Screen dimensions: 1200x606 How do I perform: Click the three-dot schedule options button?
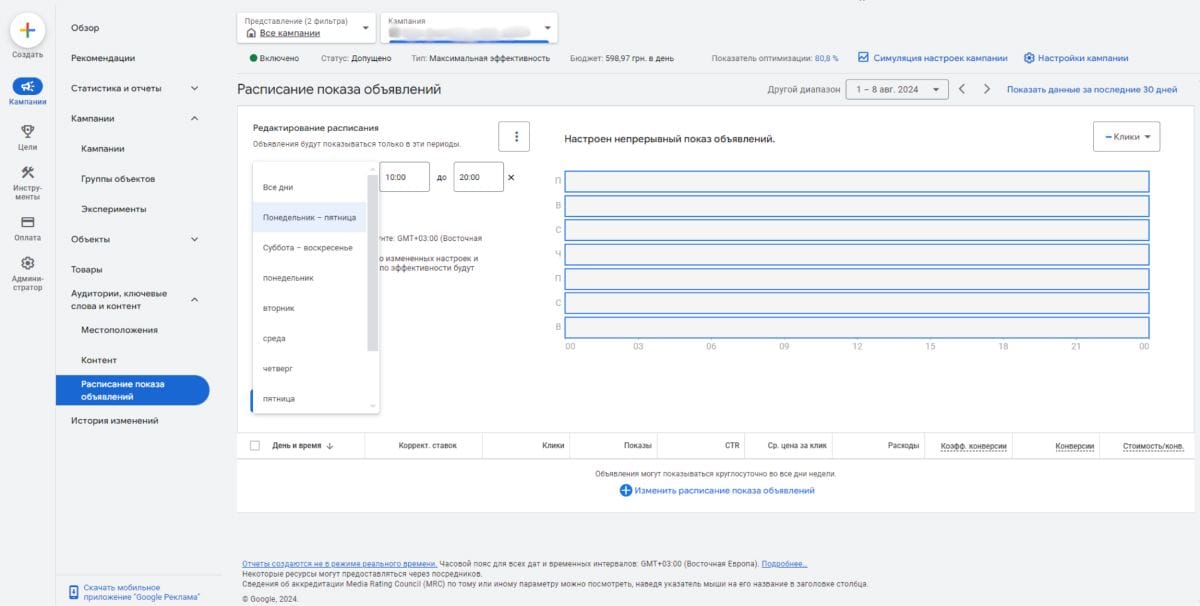point(514,136)
